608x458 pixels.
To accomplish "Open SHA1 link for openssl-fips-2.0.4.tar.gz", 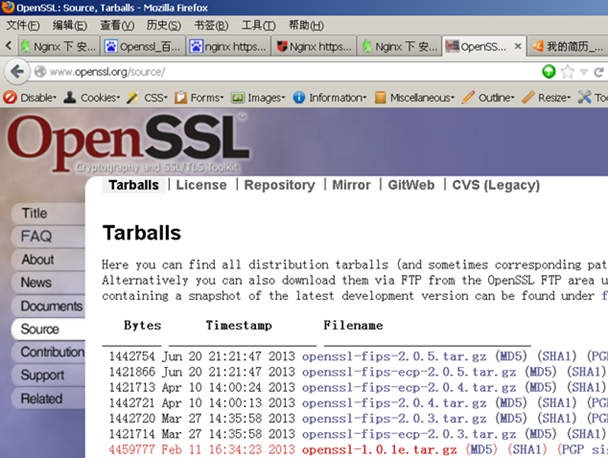I will click(557, 403).
